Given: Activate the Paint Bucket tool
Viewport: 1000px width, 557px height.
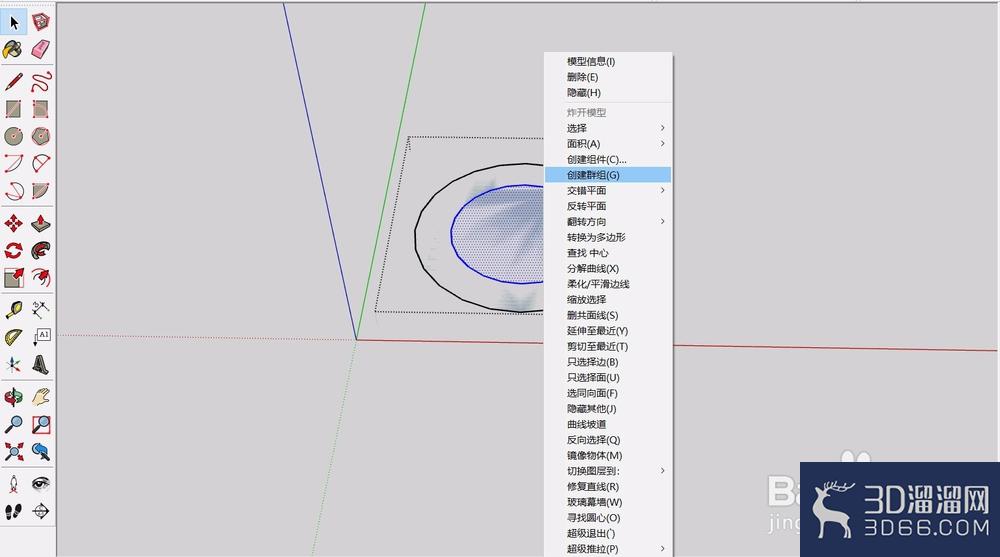Looking at the screenshot, I should point(13,49).
